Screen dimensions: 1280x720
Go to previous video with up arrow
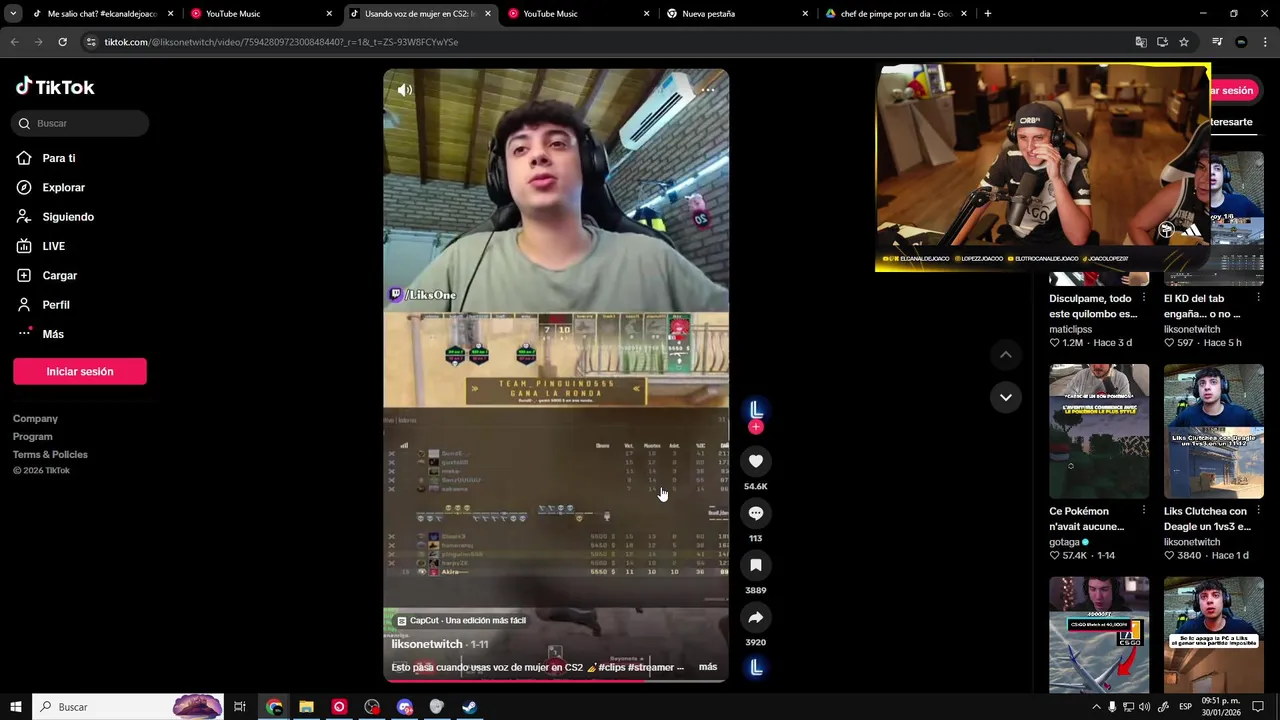1006,355
